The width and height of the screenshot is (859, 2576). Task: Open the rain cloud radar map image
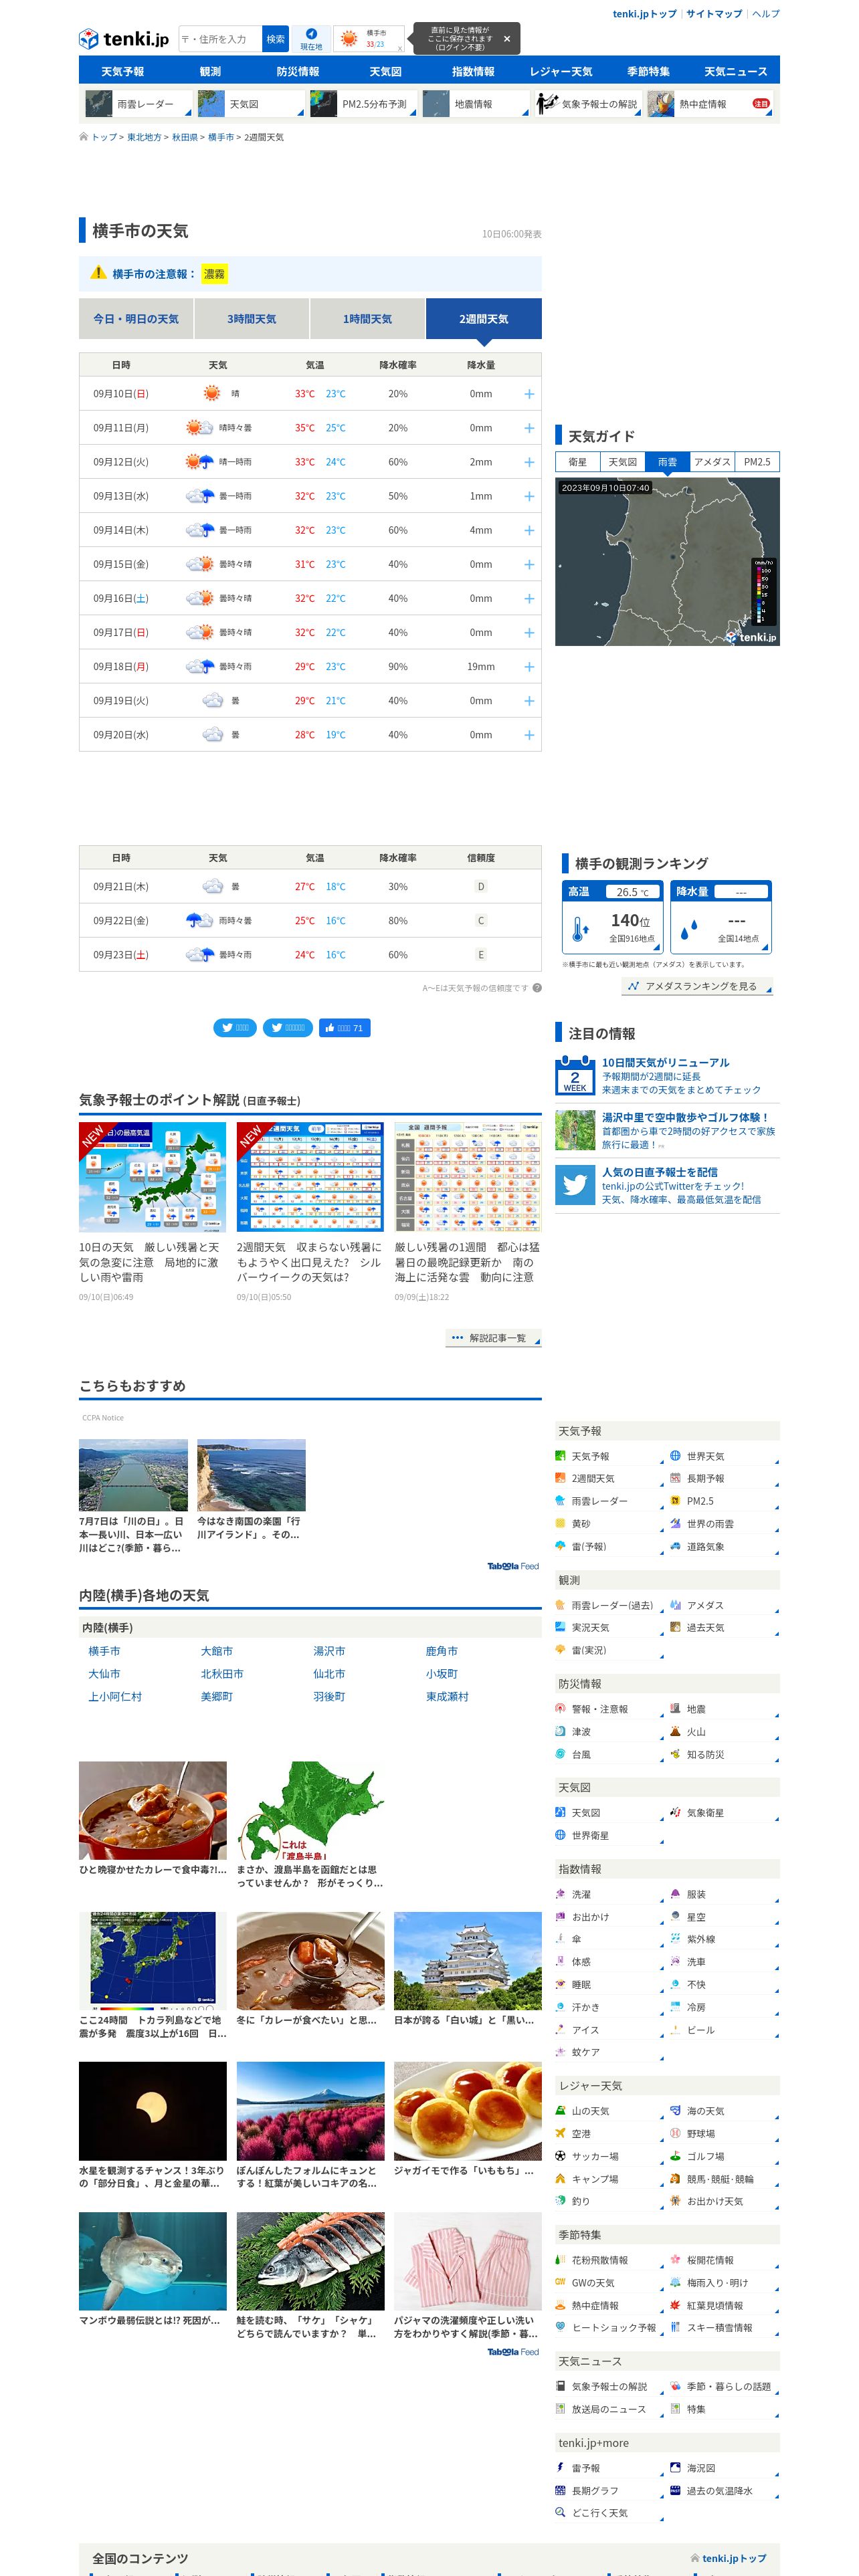(667, 561)
